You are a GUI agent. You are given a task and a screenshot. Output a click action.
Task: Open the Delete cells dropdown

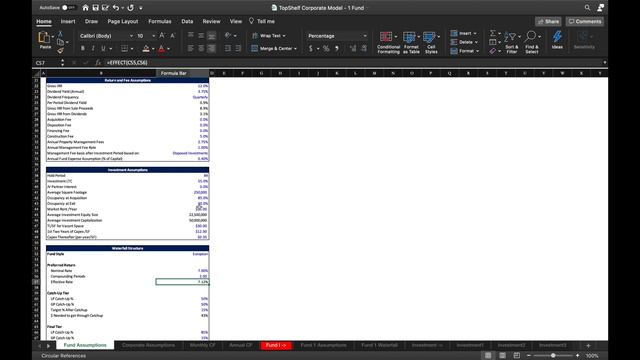coord(464,42)
